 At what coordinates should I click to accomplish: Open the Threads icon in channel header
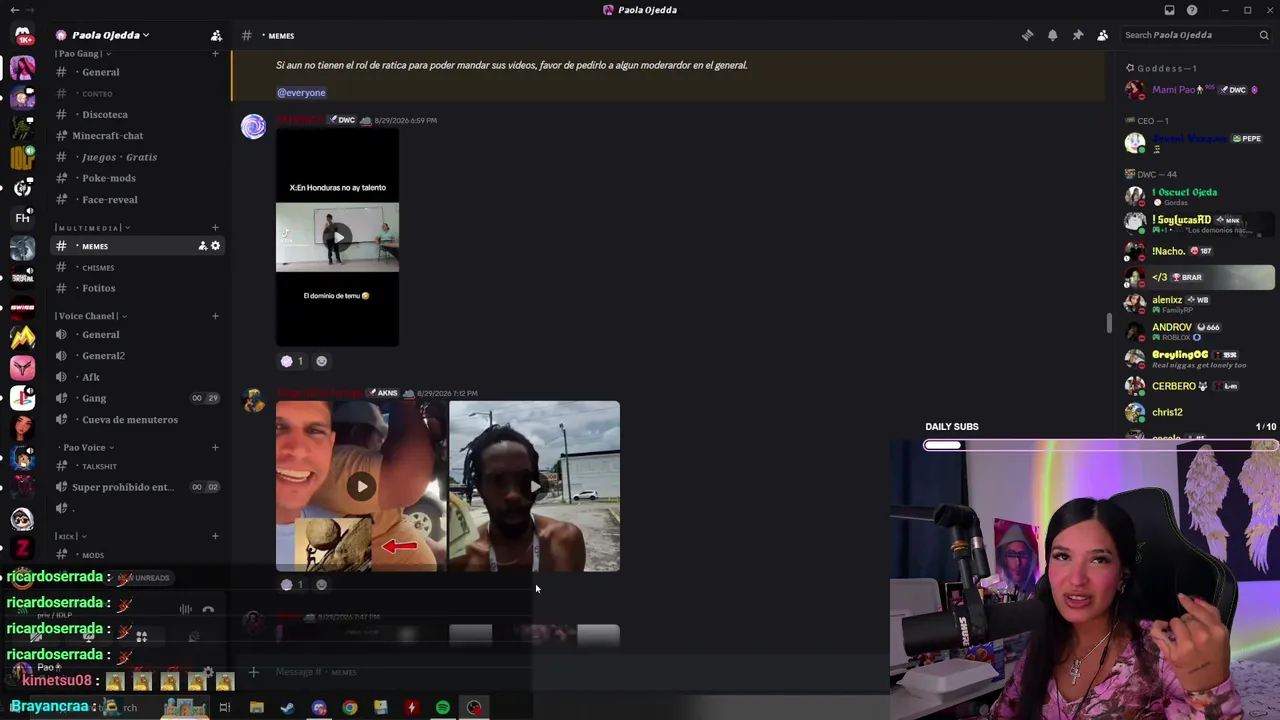coord(1027,35)
